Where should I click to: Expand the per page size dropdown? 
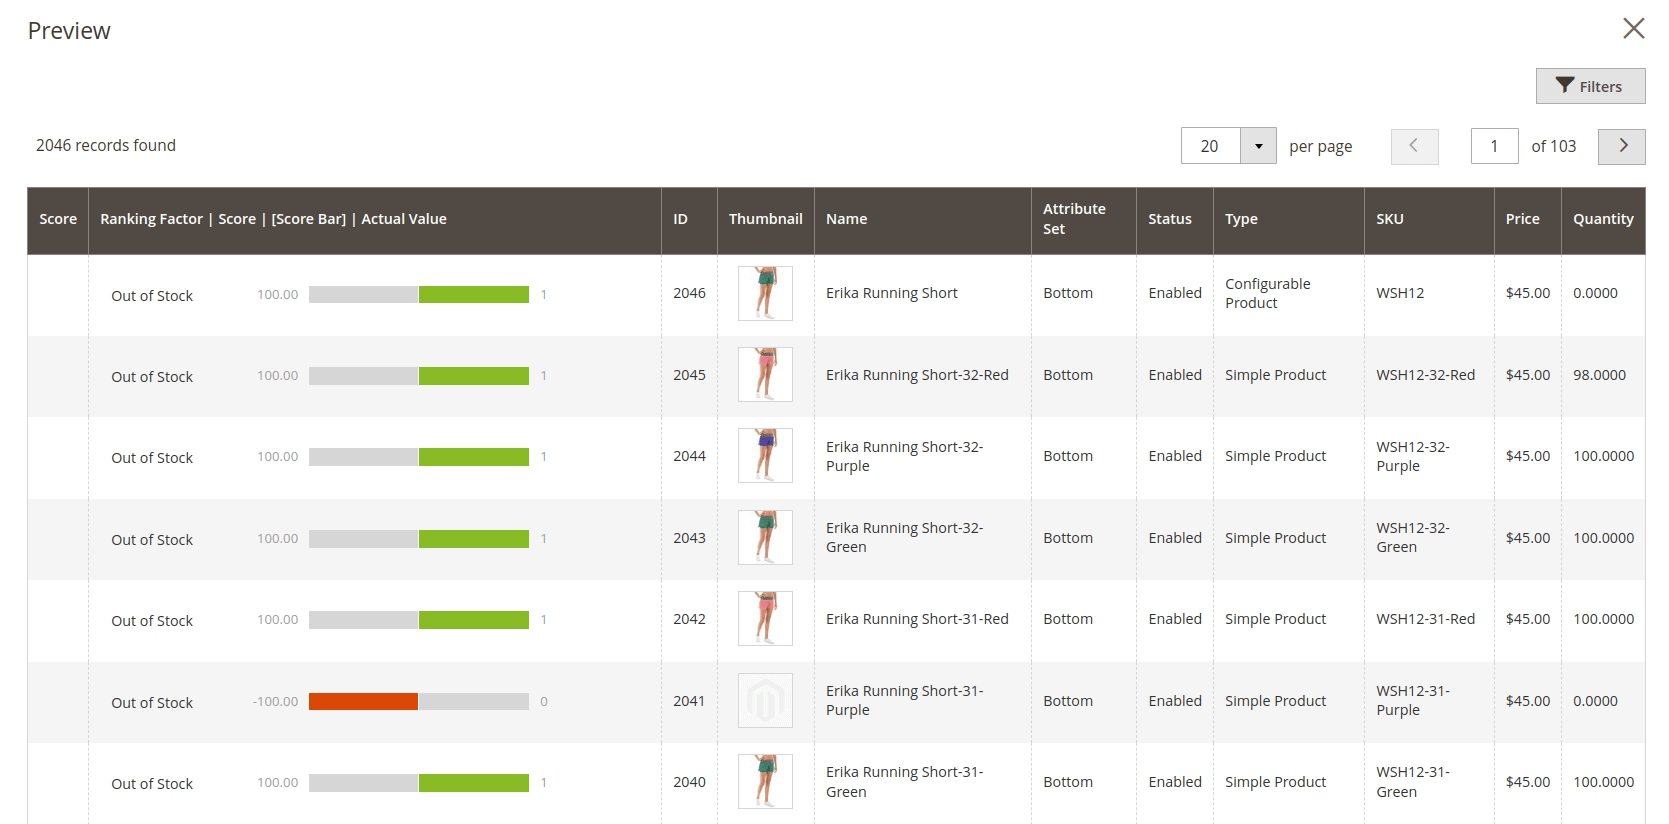click(x=1258, y=146)
